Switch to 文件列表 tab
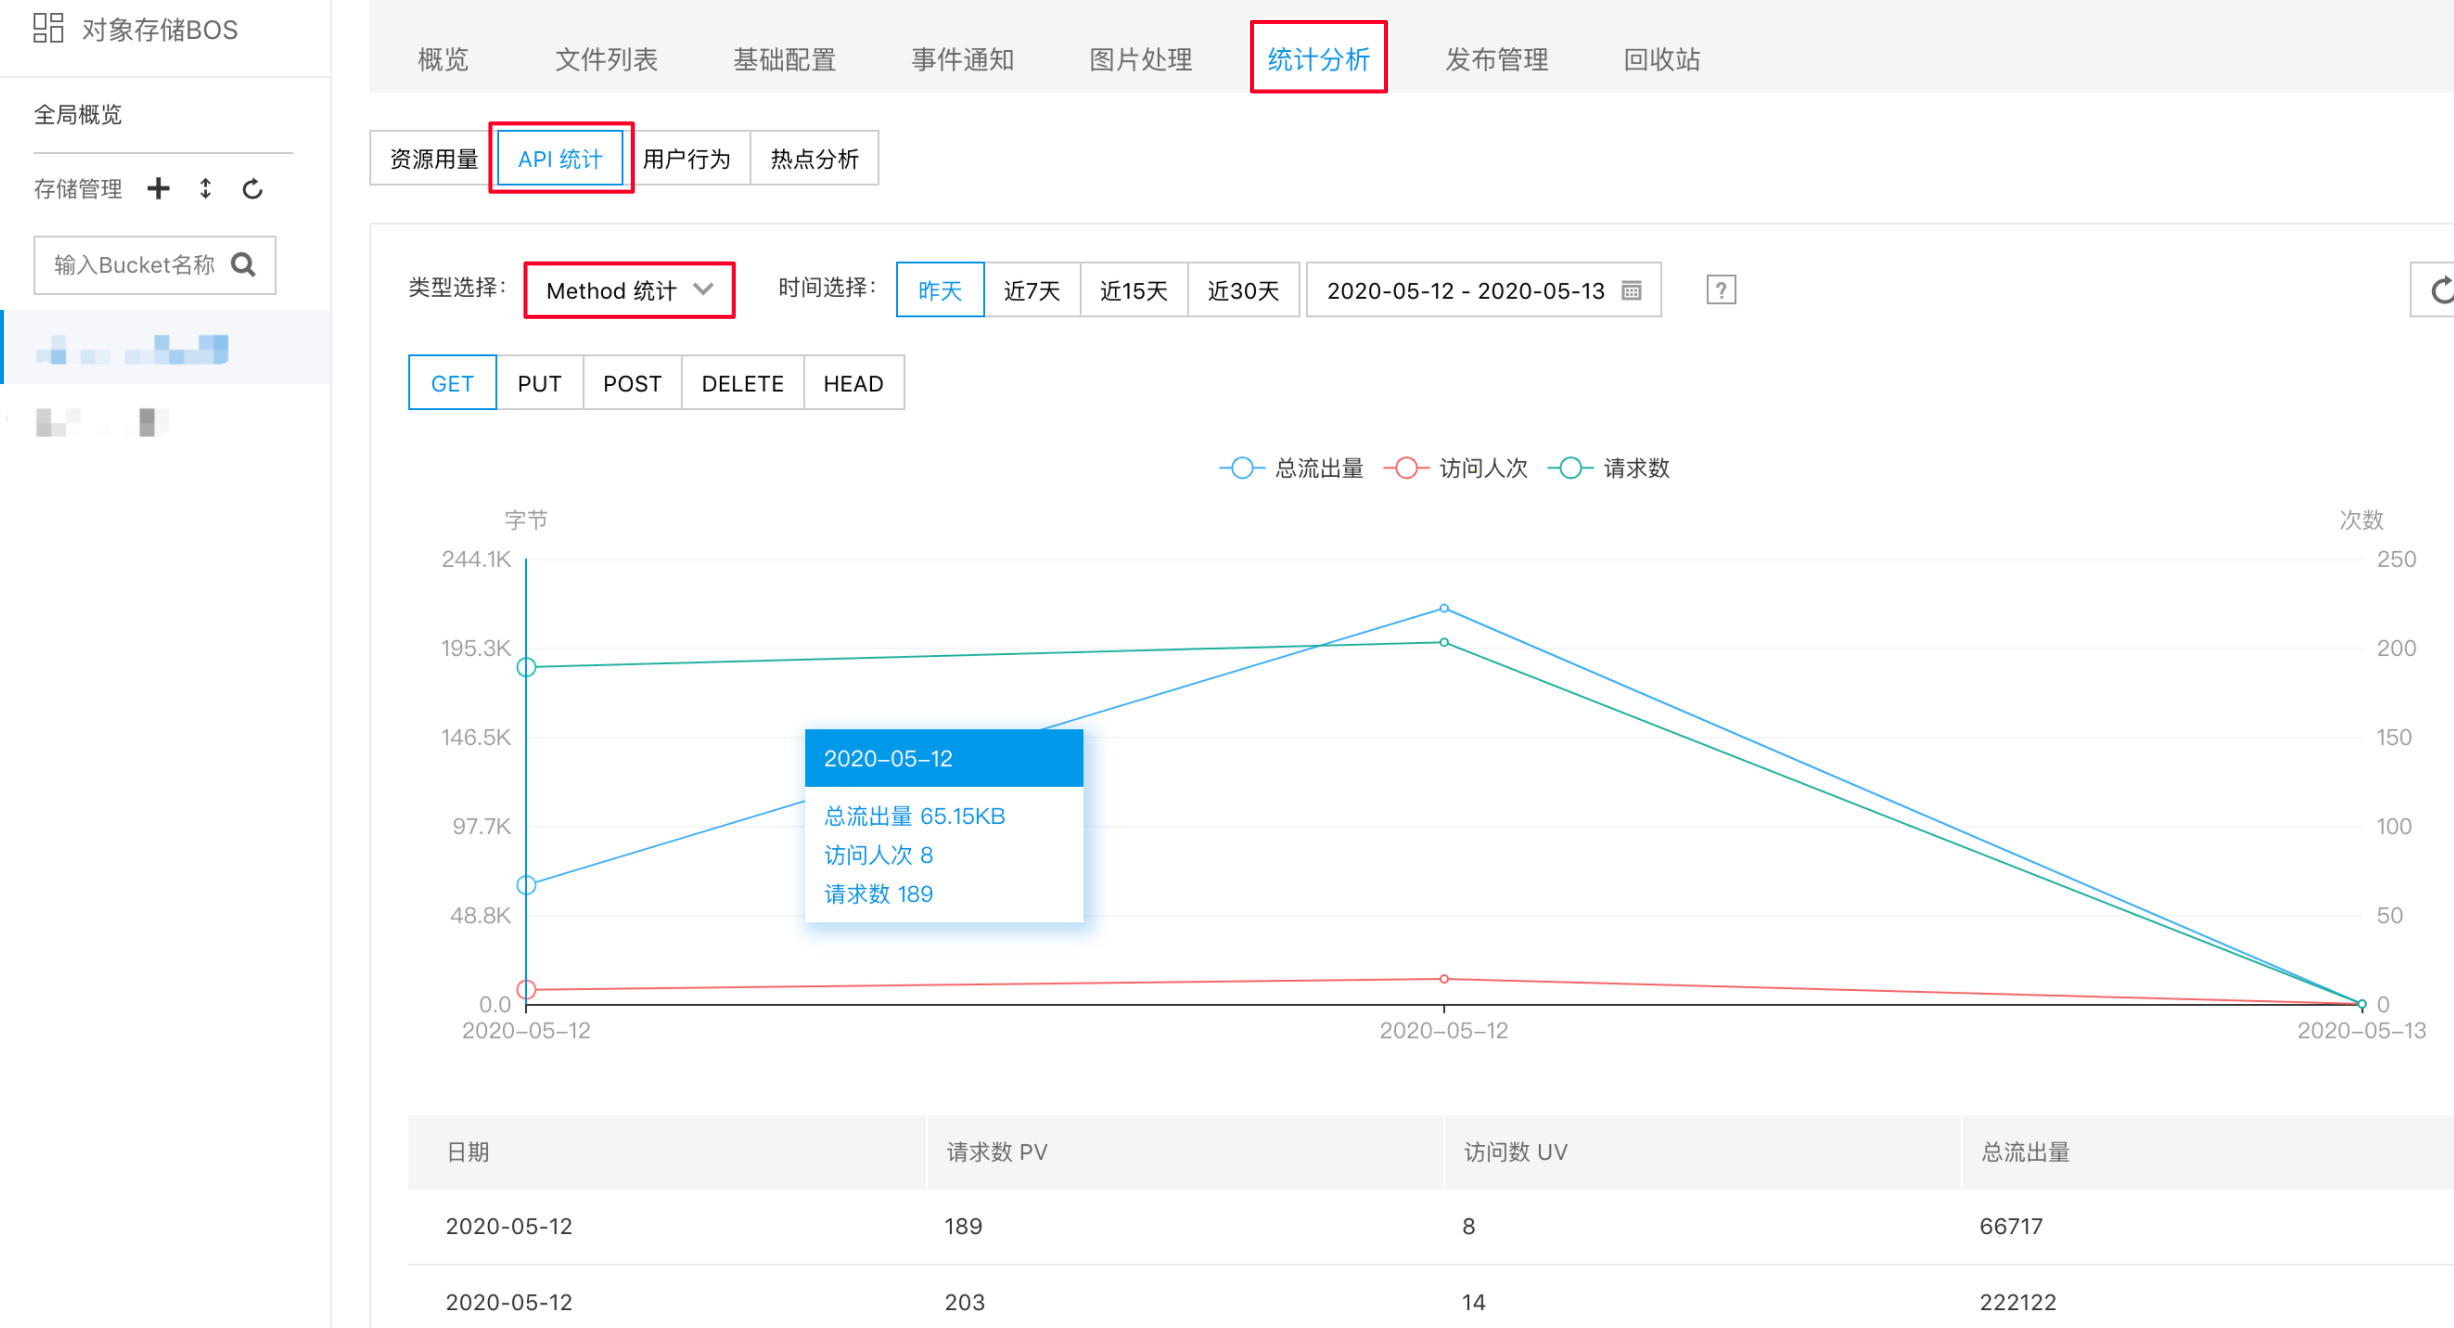Viewport: 2454px width, 1328px height. 606,59
